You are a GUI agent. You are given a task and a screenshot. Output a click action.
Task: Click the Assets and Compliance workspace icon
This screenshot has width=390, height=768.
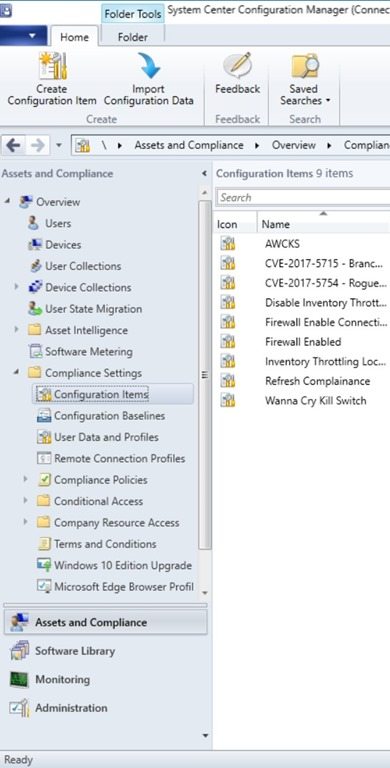pyautogui.click(x=19, y=623)
